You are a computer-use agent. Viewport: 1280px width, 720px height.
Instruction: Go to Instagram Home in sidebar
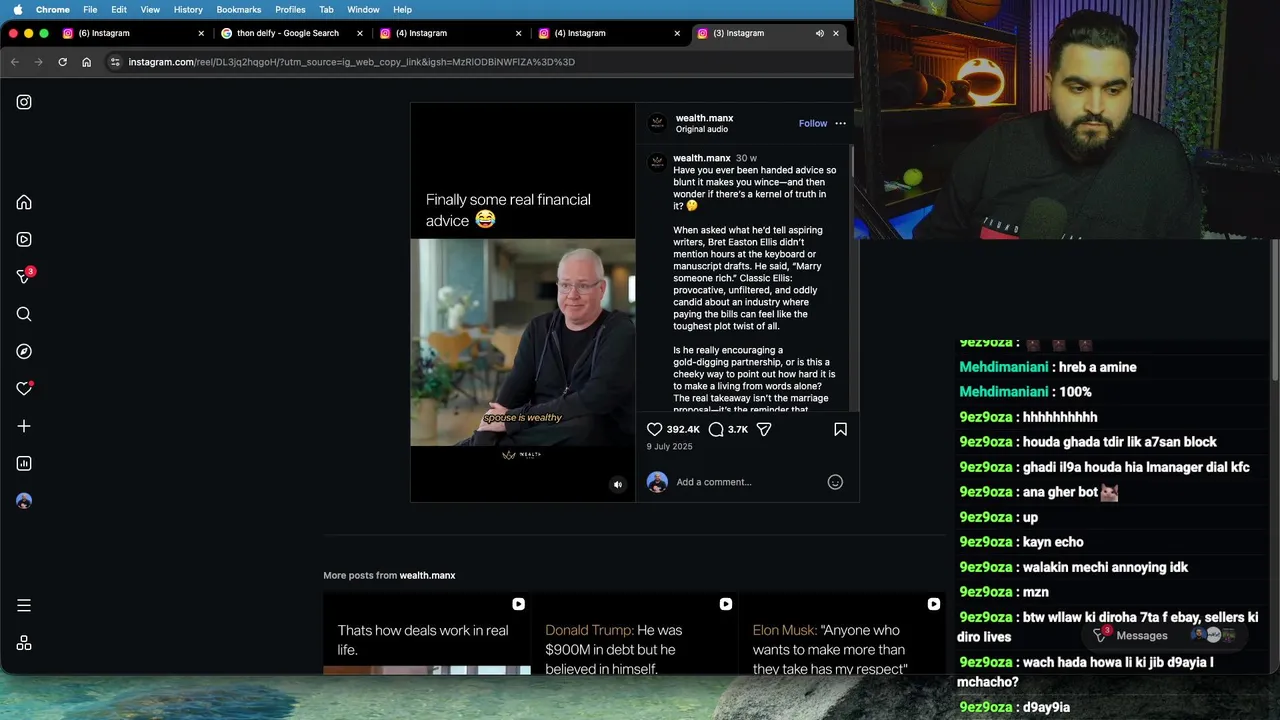24,202
